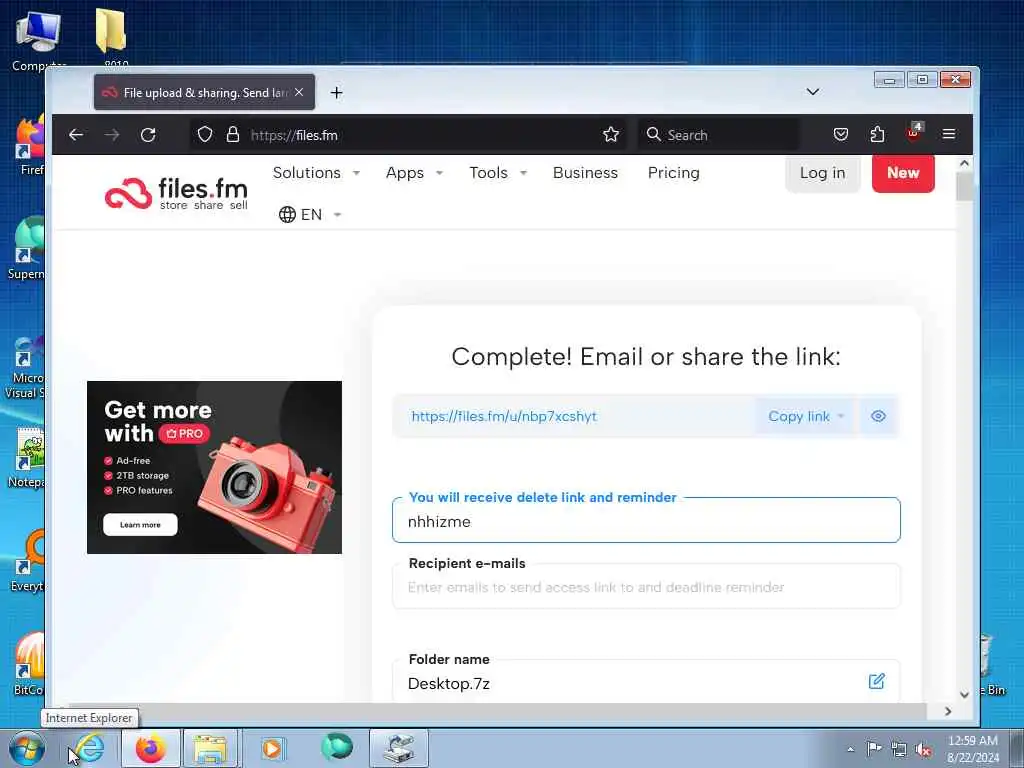
Task: Bookmark this page with the star icon
Action: pyautogui.click(x=611, y=135)
